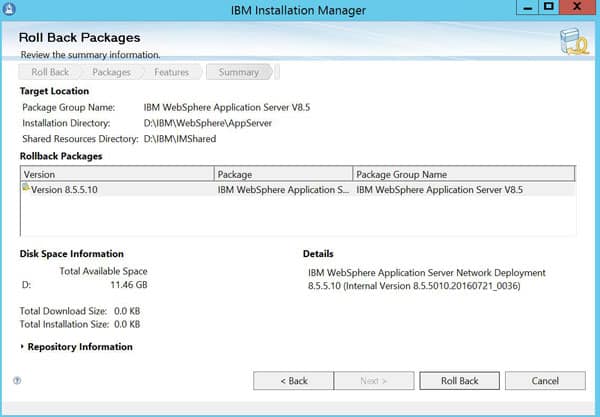
Task: Click the Total Download Size 0.0 KB text
Action: tap(80, 311)
